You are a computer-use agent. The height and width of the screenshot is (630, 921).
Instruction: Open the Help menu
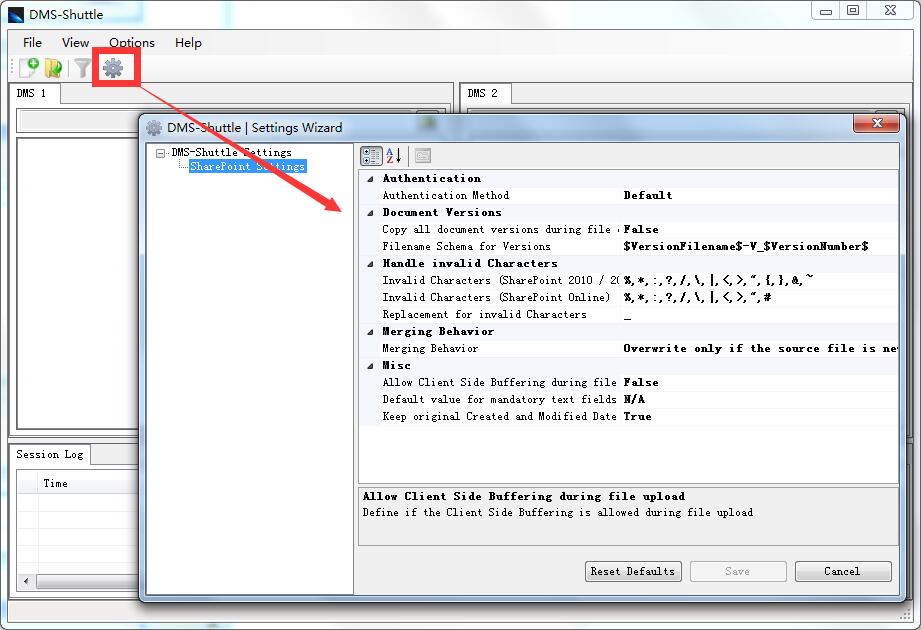click(x=188, y=42)
